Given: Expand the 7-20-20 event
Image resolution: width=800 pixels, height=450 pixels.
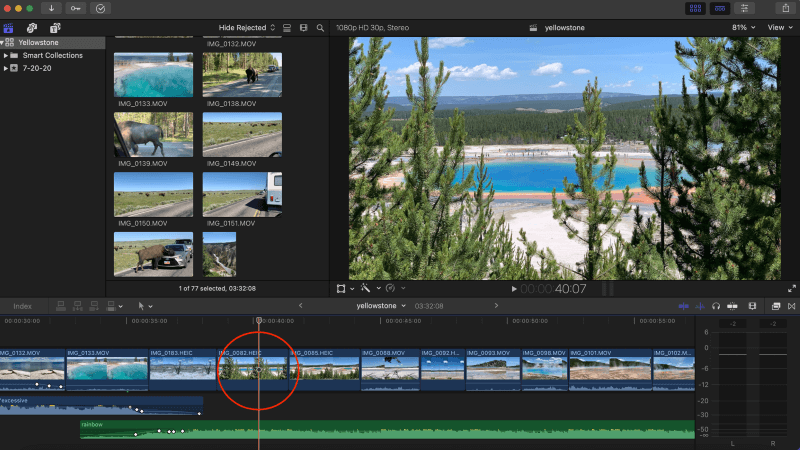Looking at the screenshot, I should (x=6, y=68).
